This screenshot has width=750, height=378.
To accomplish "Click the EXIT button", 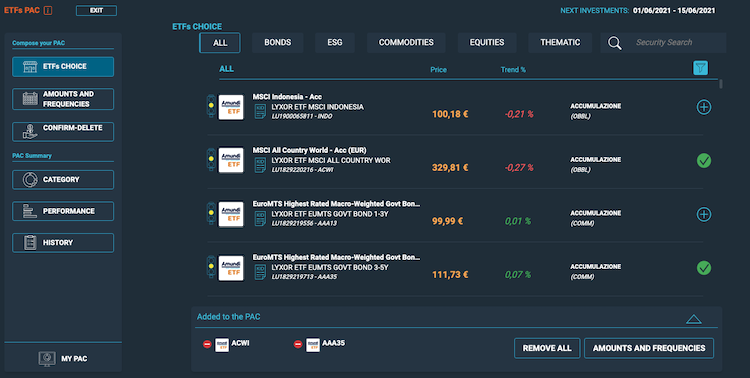I will pos(96,11).
